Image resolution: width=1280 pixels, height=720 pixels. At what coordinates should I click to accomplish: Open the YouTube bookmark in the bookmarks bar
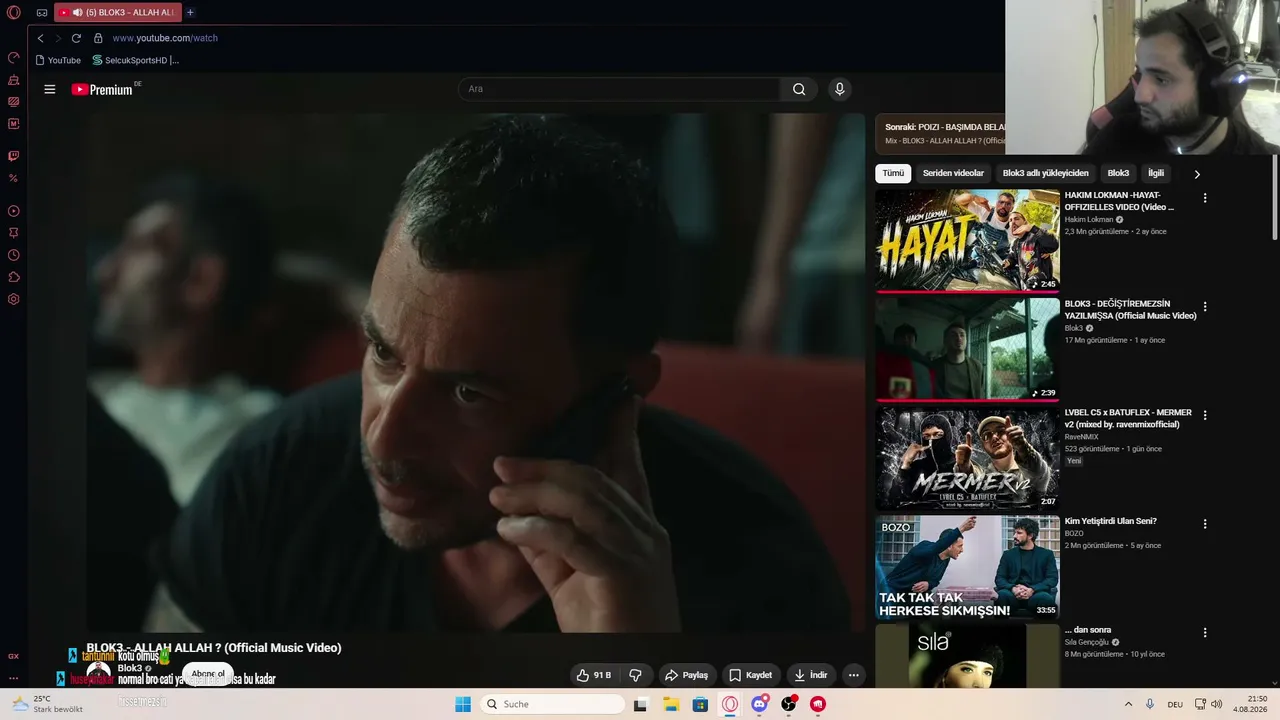pos(58,60)
